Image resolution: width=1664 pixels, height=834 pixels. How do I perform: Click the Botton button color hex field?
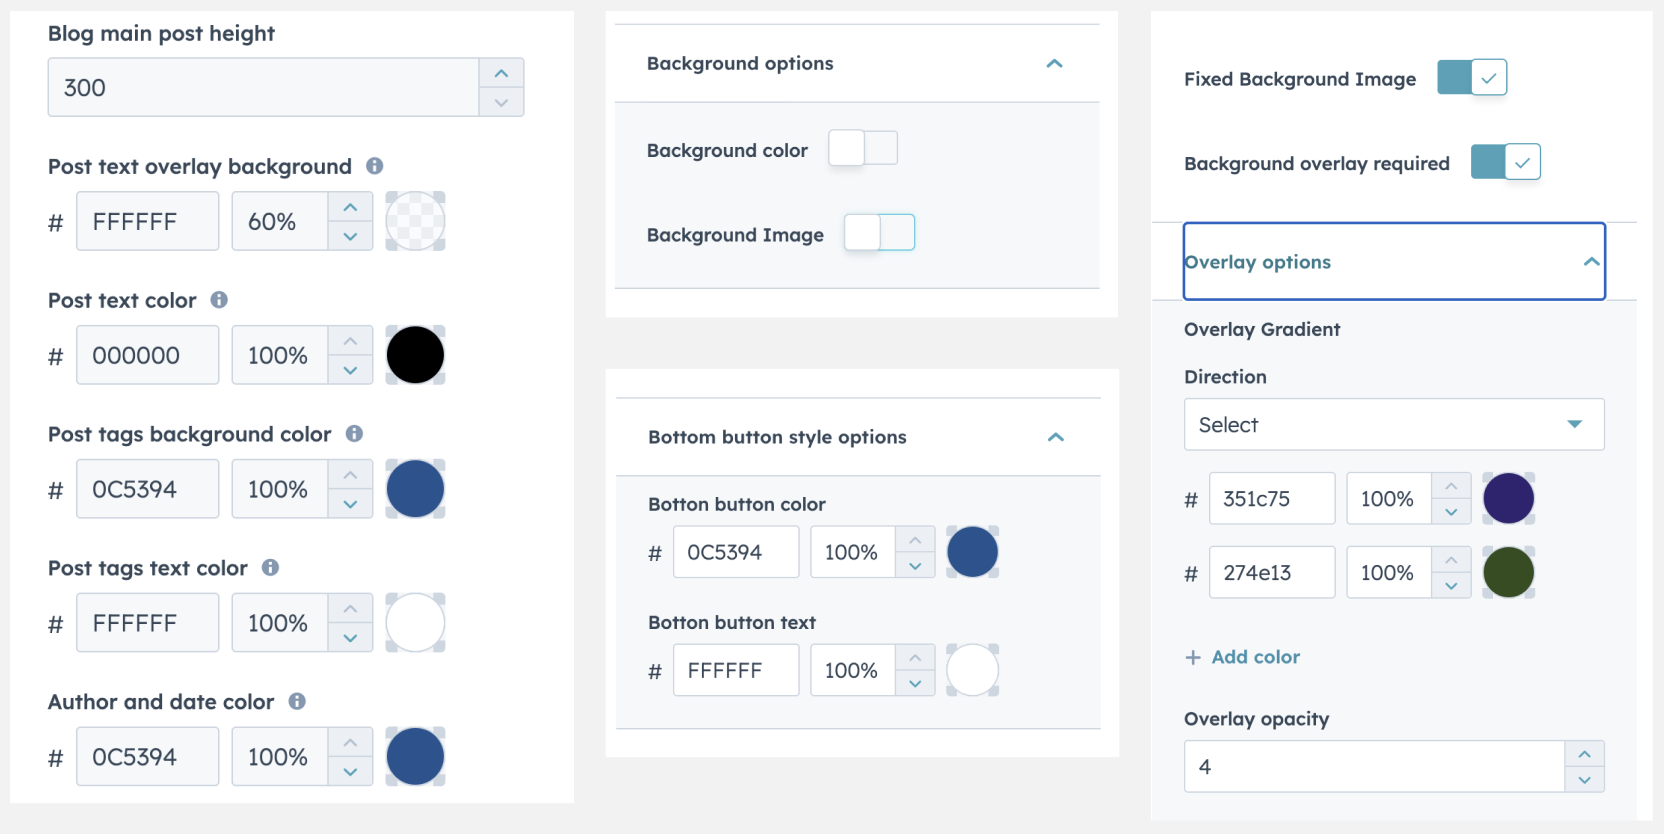[735, 553]
